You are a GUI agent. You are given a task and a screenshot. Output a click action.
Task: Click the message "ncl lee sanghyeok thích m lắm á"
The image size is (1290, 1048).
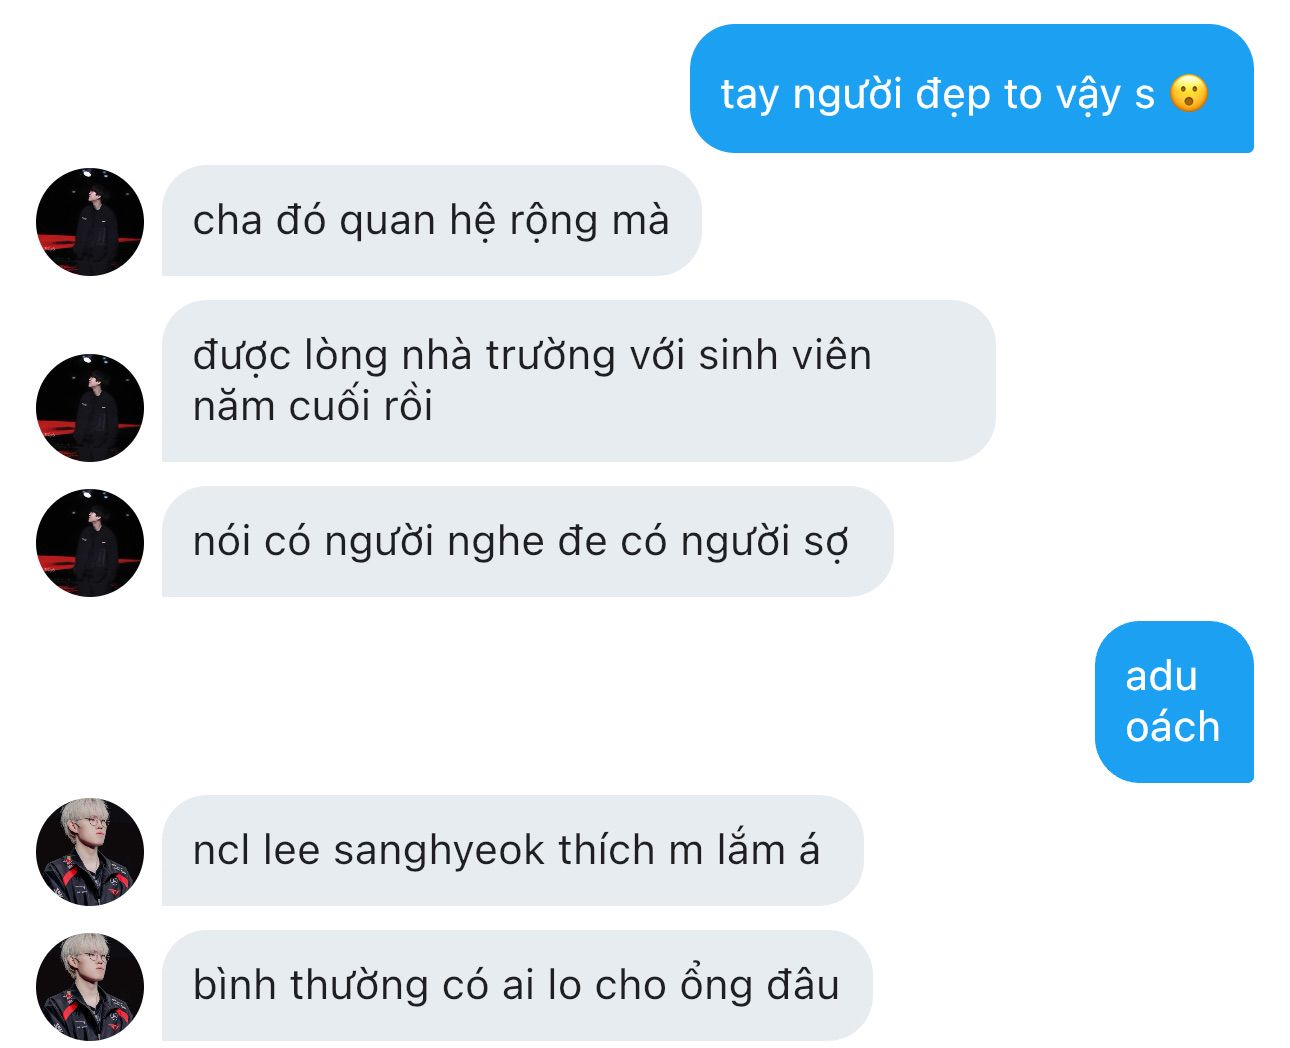click(512, 851)
